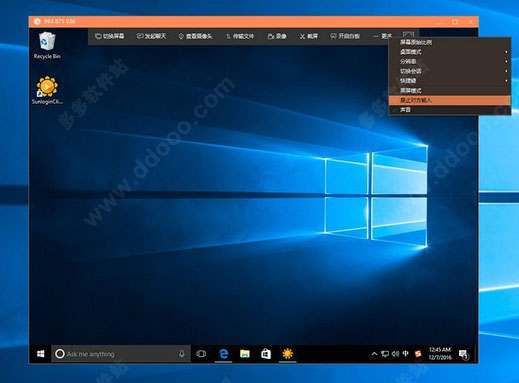The width and height of the screenshot is (519, 383).
Task: Click the 993 875 036 ID in the title bar
Action: pyautogui.click(x=60, y=21)
